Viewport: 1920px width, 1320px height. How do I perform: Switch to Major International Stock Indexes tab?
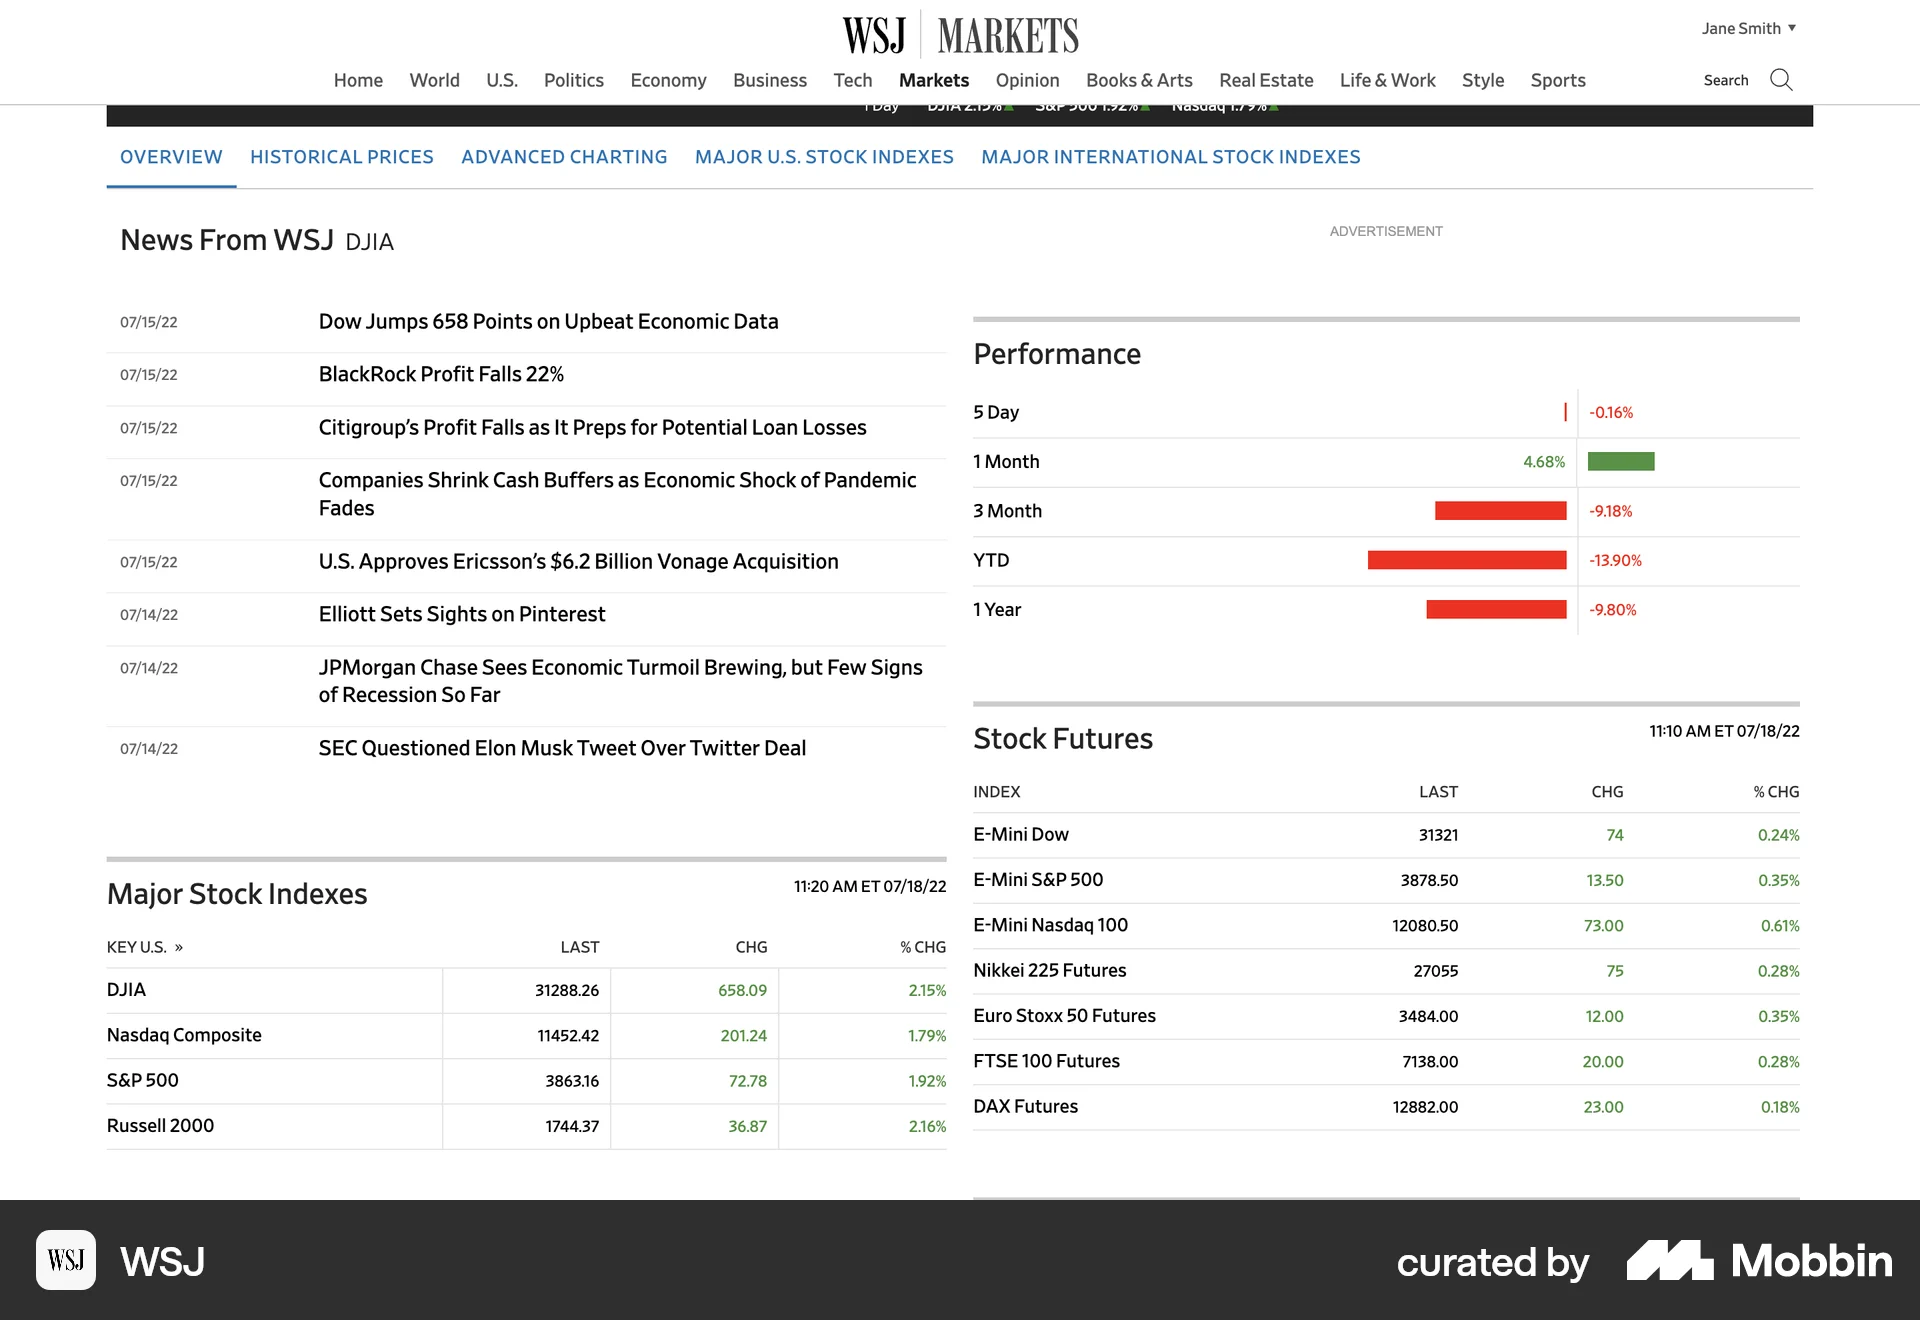tap(1171, 157)
